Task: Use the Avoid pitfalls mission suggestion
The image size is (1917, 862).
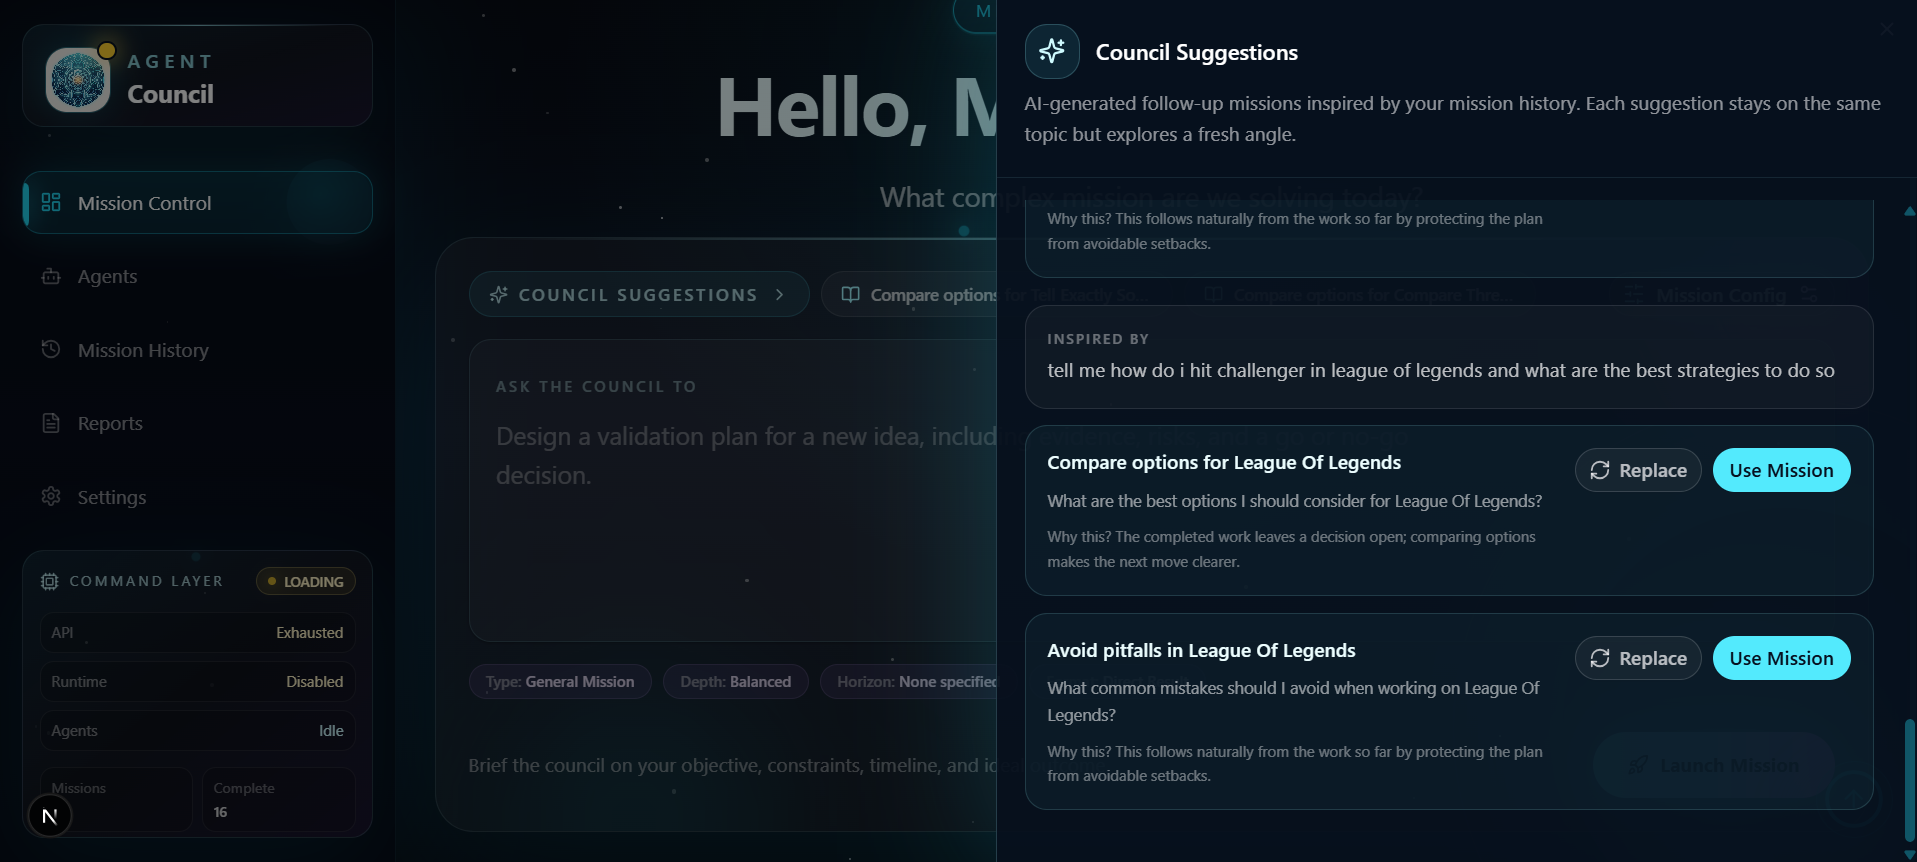Action: coord(1781,658)
